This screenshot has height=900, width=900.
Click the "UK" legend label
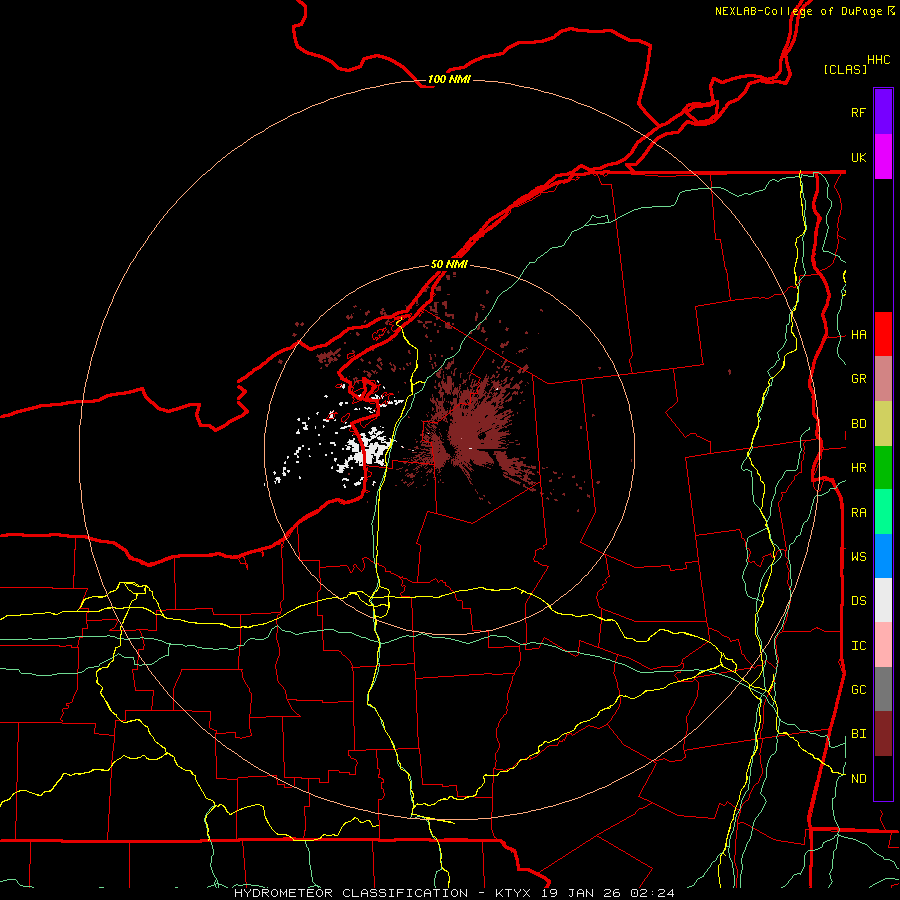[858, 157]
